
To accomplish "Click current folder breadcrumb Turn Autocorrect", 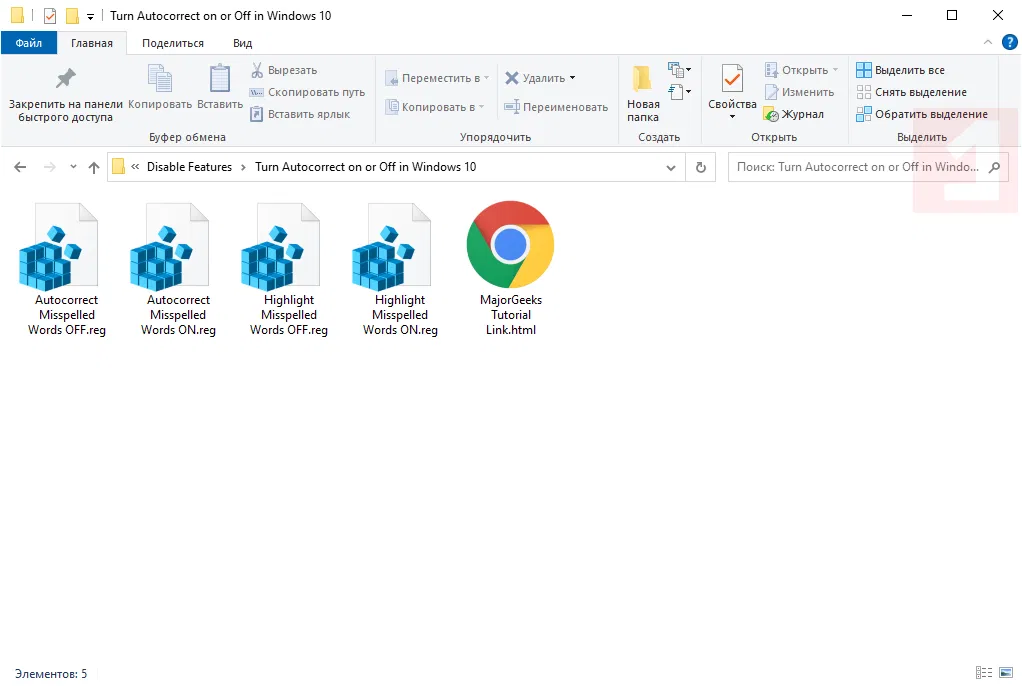I will coord(366,167).
